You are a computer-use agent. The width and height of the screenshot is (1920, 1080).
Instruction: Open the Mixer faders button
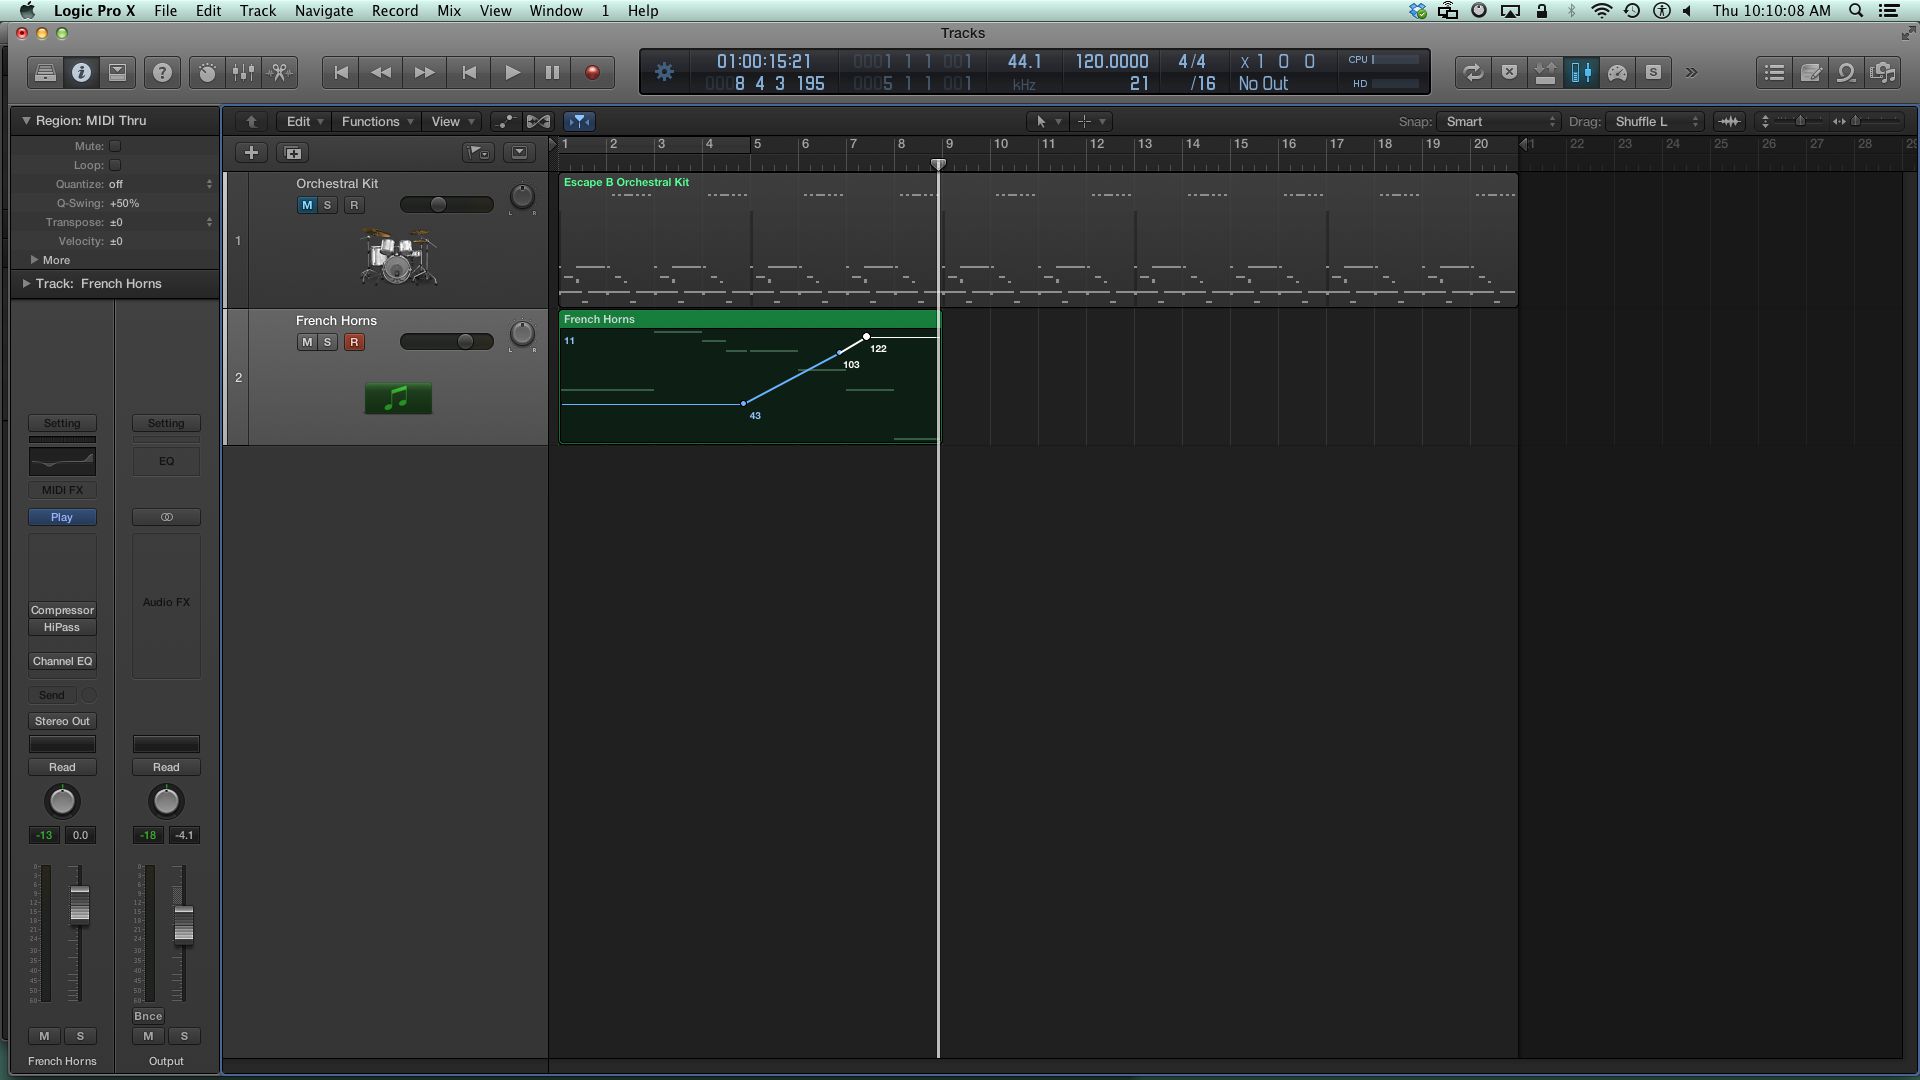[243, 72]
